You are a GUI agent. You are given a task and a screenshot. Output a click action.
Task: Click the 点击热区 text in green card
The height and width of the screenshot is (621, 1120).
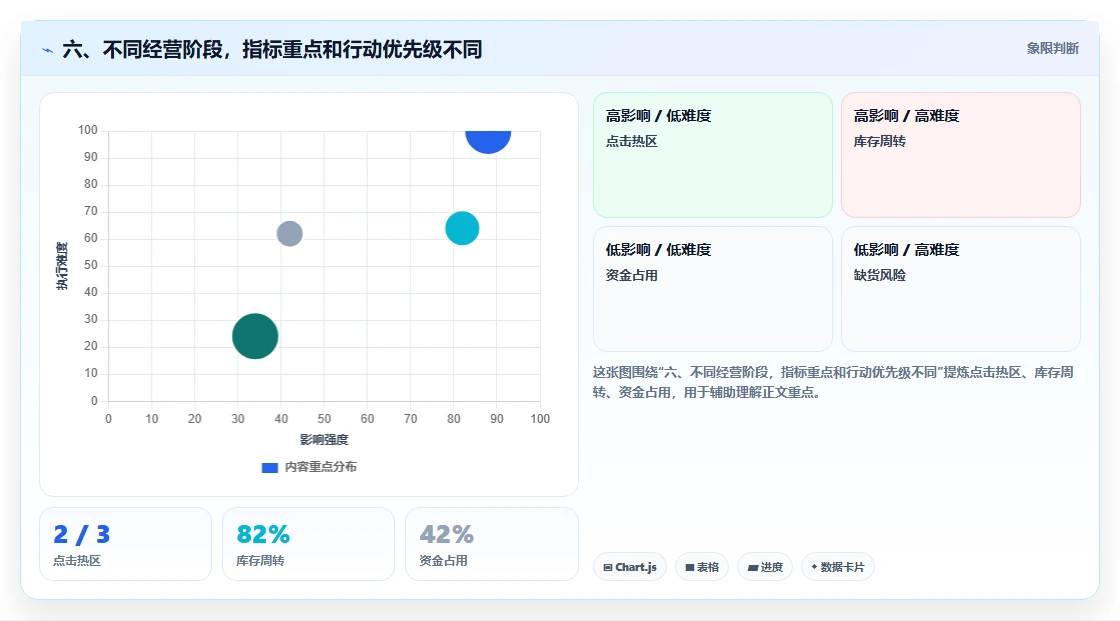pos(631,141)
